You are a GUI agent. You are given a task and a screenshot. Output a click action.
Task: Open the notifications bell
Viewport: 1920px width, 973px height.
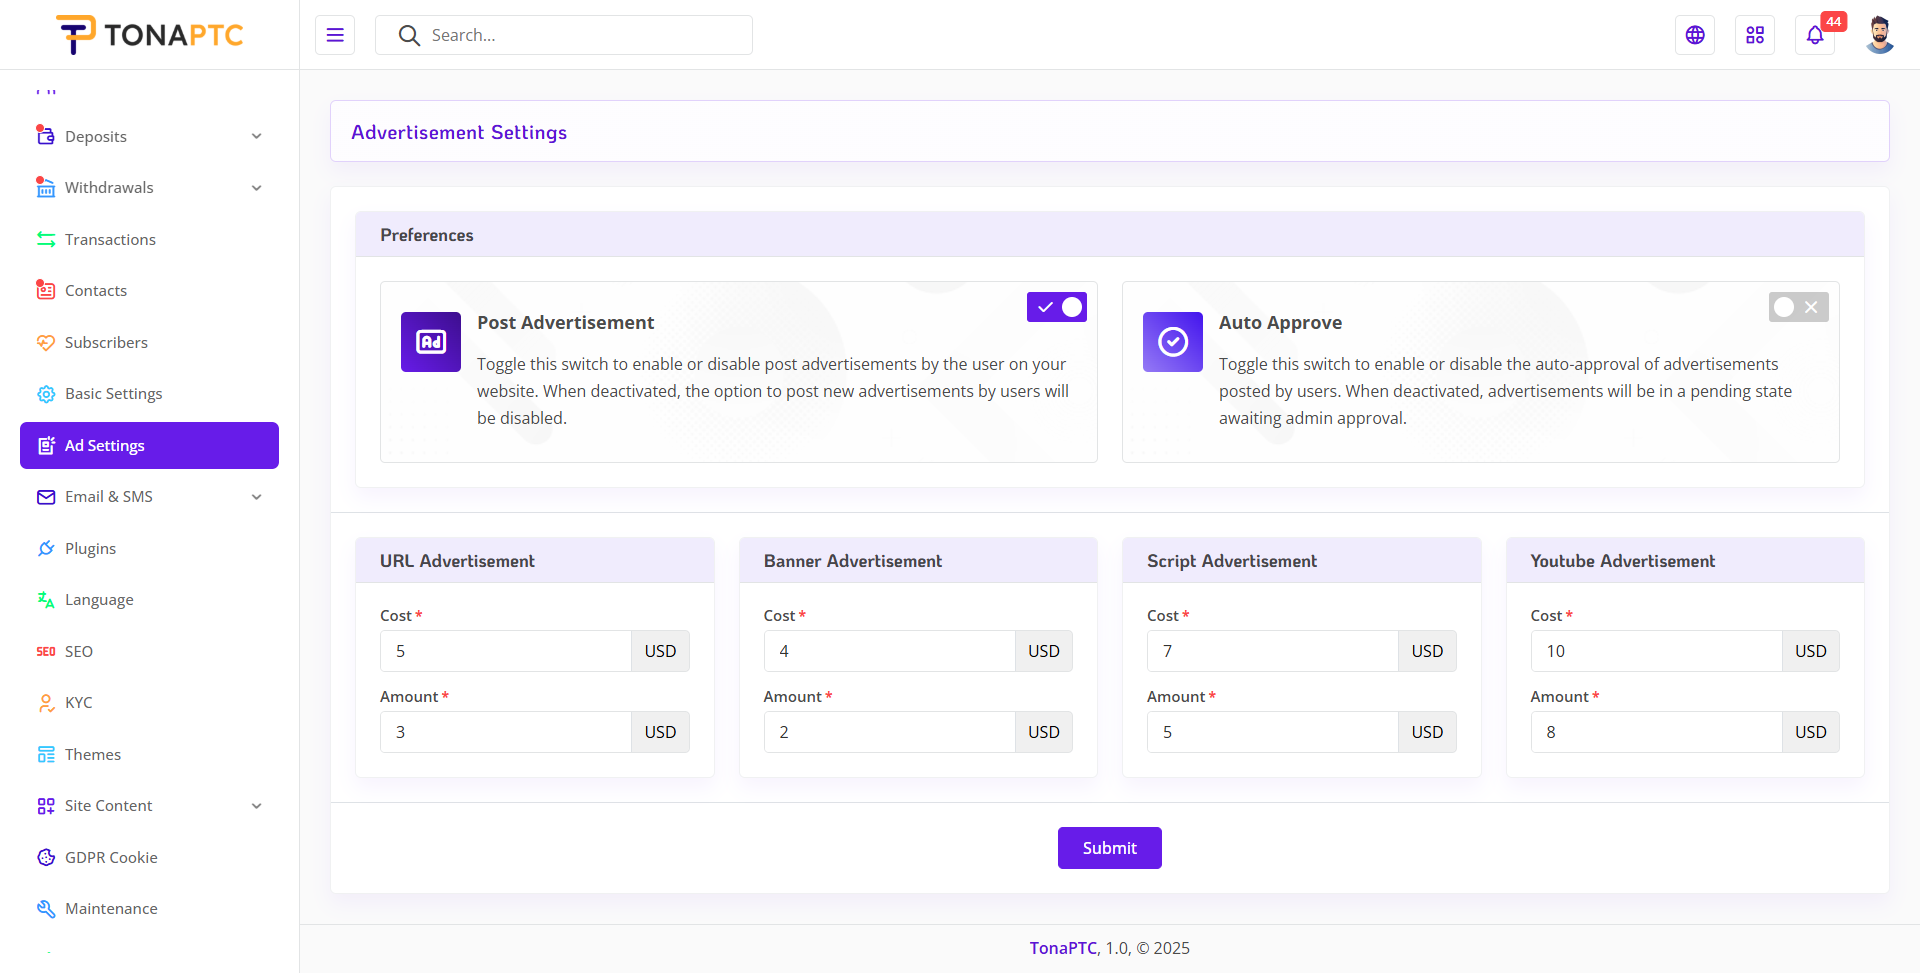(1815, 35)
